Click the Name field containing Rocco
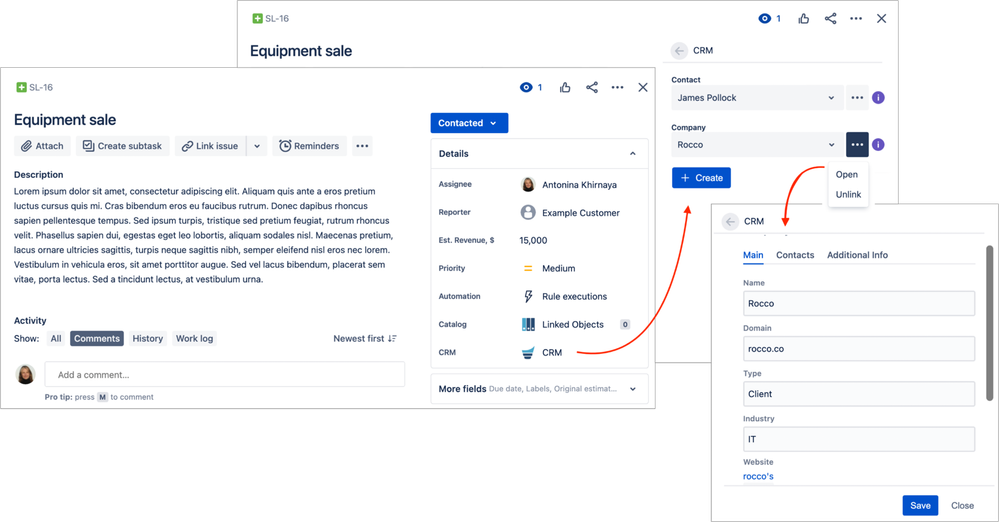Image resolution: width=999 pixels, height=522 pixels. [x=859, y=303]
